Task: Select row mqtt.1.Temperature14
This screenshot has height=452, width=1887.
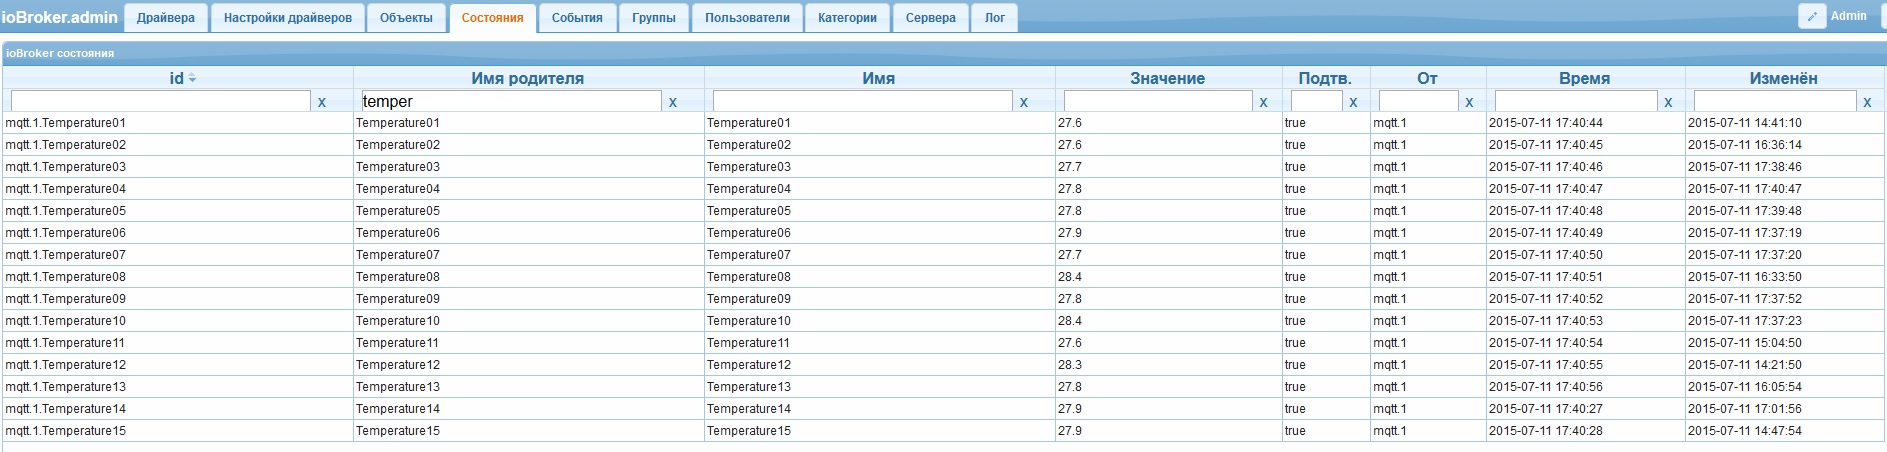Action: pos(943,409)
